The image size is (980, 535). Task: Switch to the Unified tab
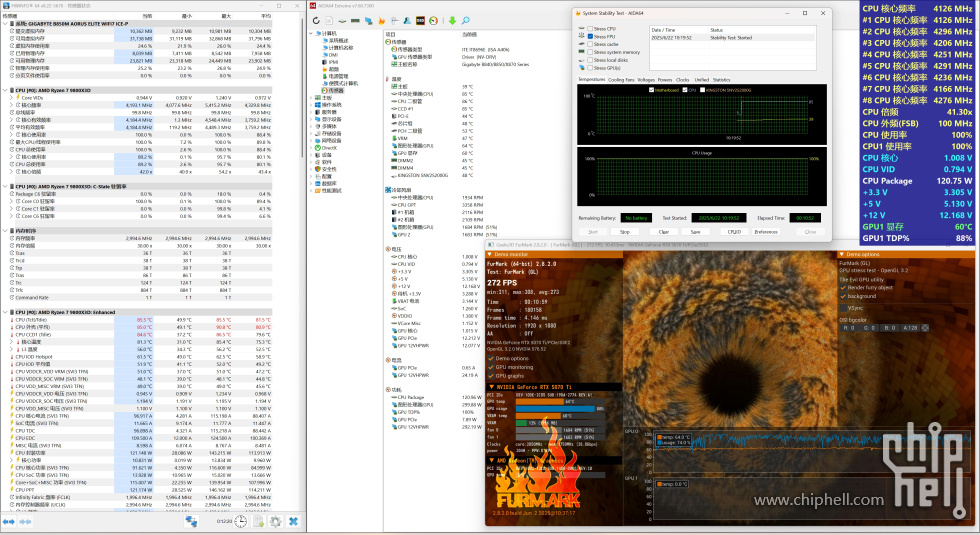click(x=702, y=80)
